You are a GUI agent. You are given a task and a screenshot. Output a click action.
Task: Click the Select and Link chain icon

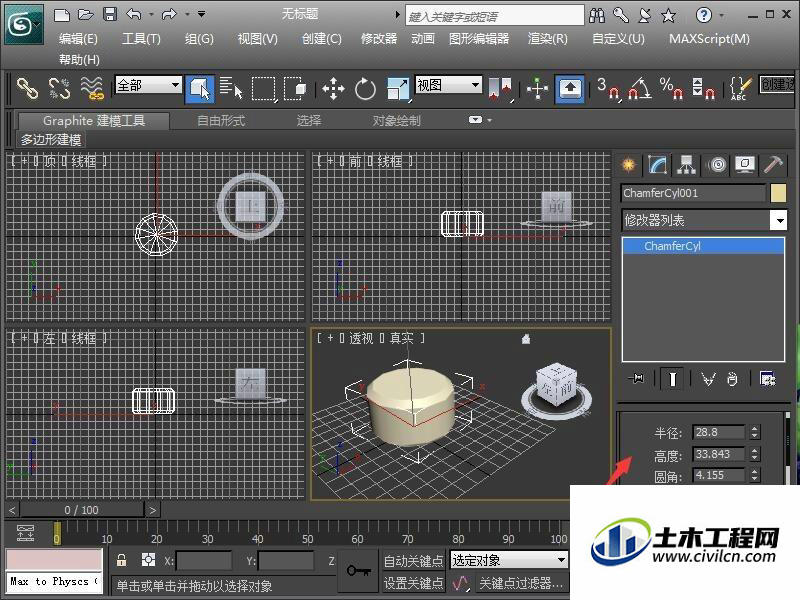27,88
